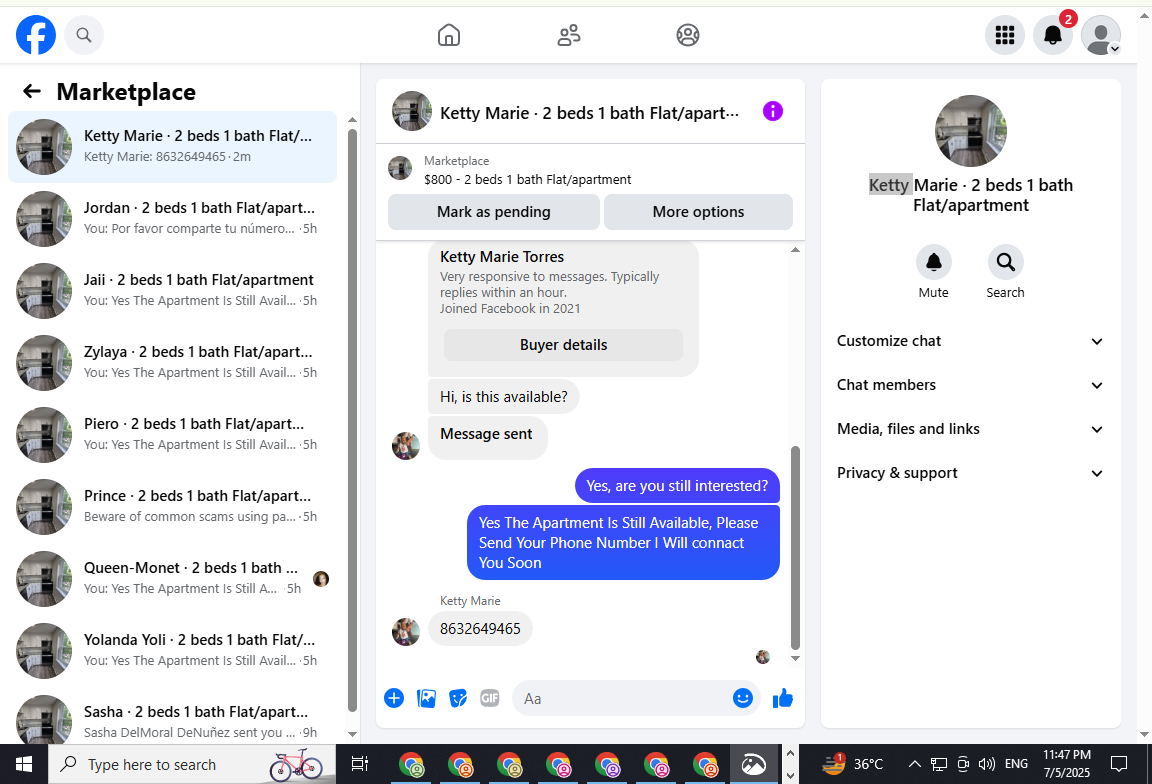Image resolution: width=1152 pixels, height=784 pixels.
Task: Expand Media, files and links section
Action: [x=970, y=429]
